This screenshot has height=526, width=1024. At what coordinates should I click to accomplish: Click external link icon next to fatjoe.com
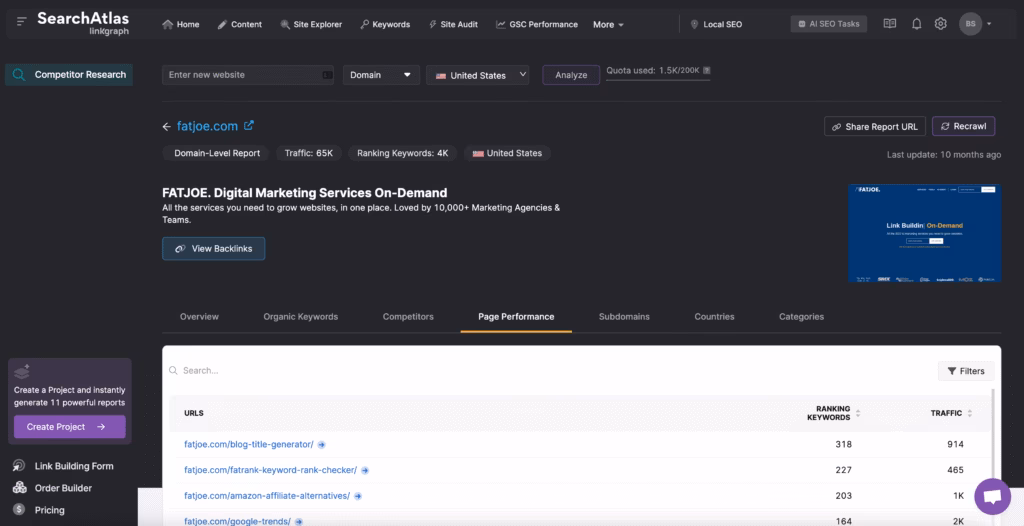249,126
